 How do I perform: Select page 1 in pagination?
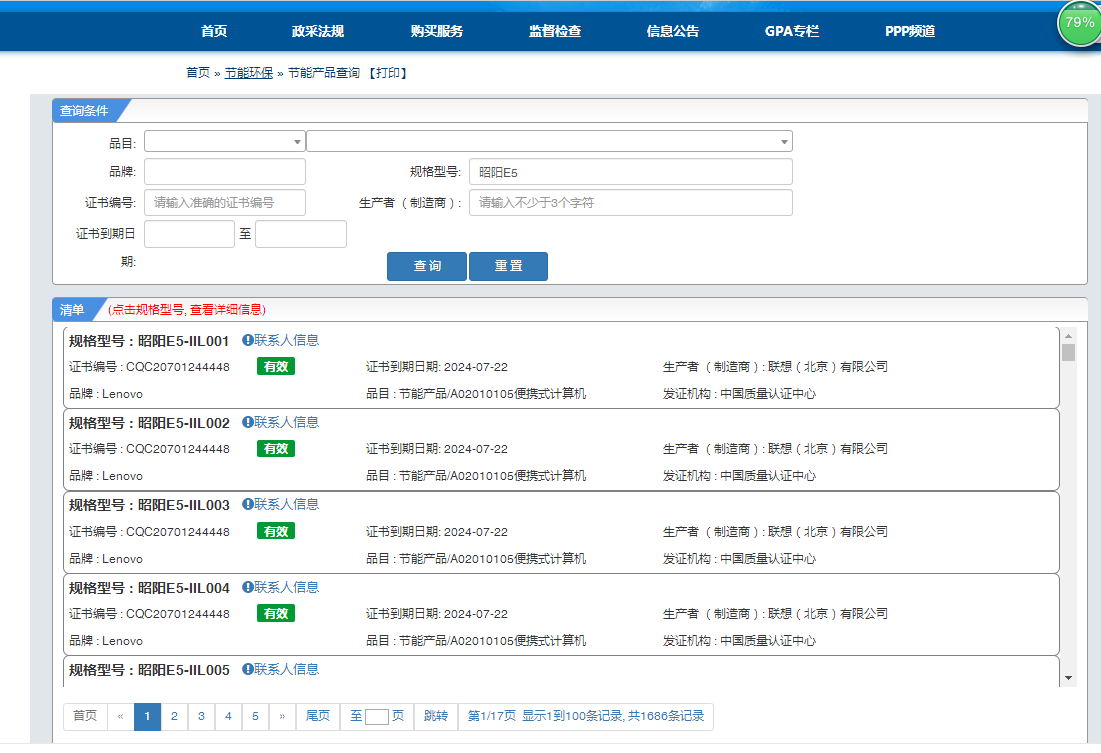[x=147, y=716]
